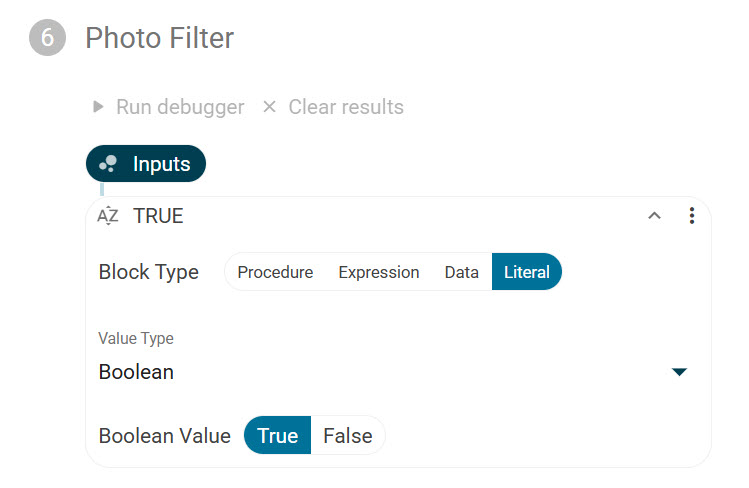Switch Block Type to Procedure
Viewport: 749px width, 488px height.
point(275,272)
